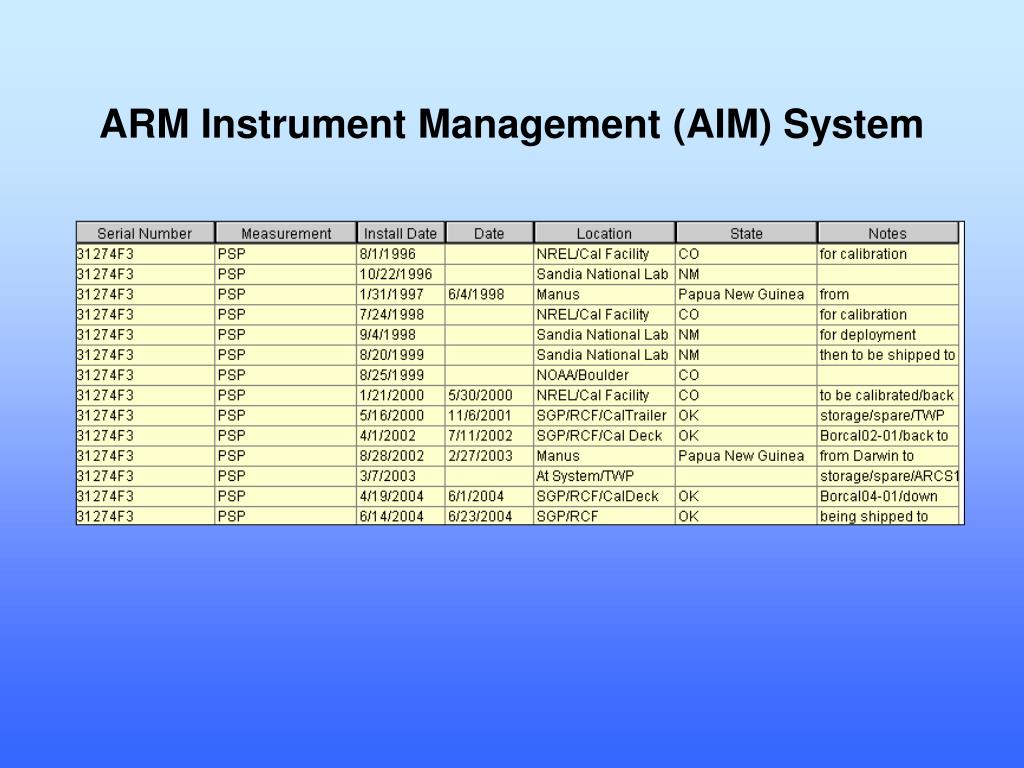Screen dimensions: 1024x768
Task: Click the 'for deployment' notes cell
Action: tap(888, 335)
